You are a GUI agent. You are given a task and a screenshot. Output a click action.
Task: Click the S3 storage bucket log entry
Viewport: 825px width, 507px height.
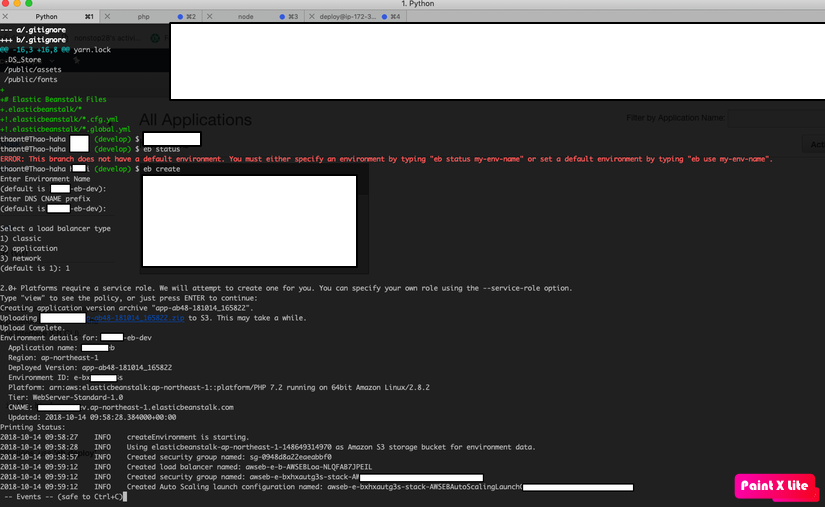point(268,447)
